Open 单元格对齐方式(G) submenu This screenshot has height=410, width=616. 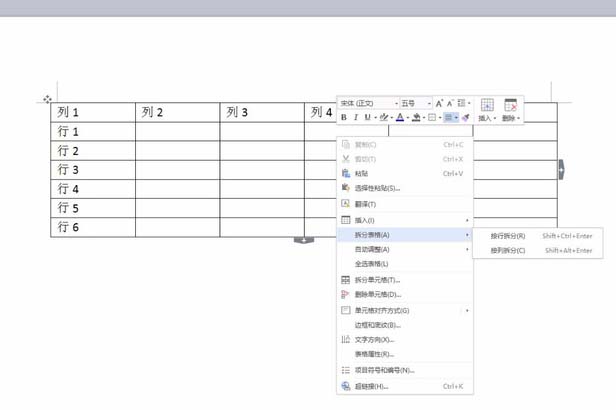coord(405,311)
